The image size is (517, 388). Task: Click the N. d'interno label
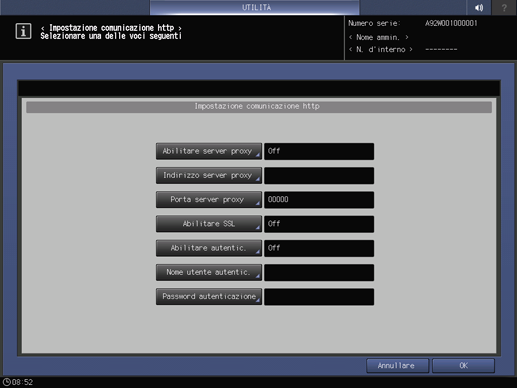click(381, 49)
